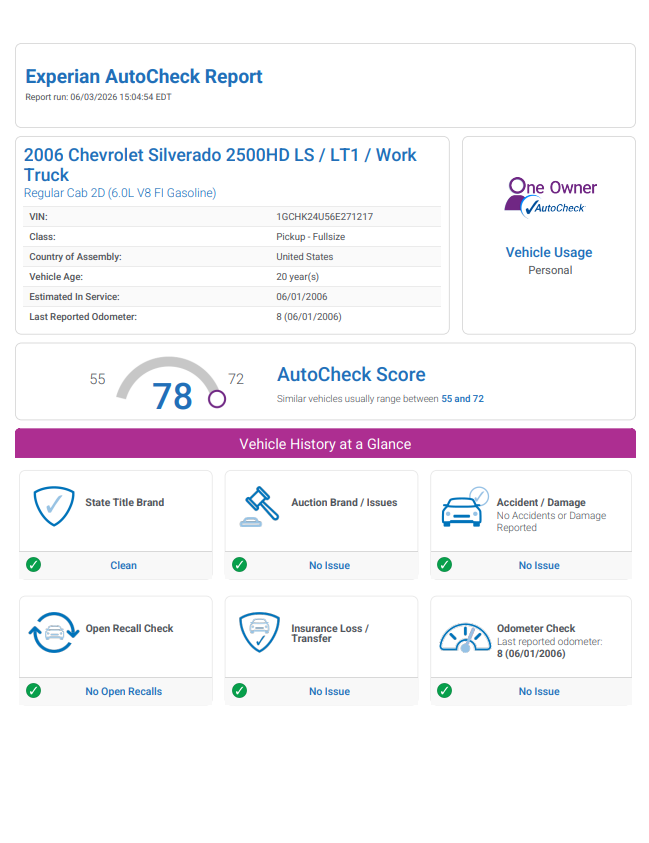Click the Insurance Loss / Transfer label
Screen dimensions: 649x843
click(330, 633)
